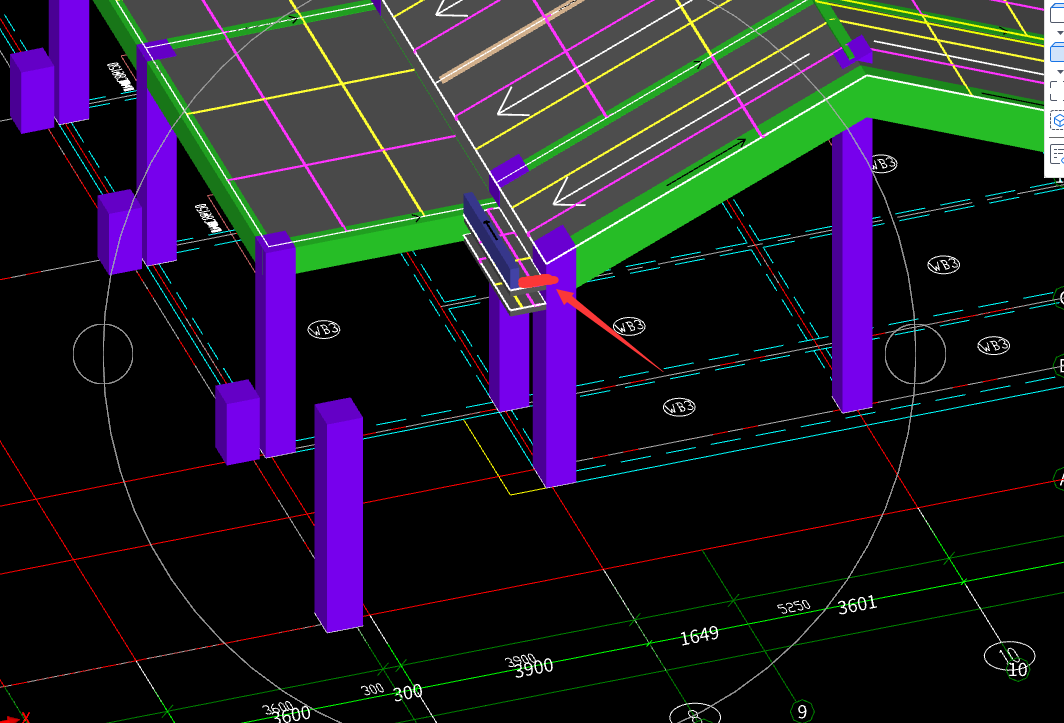Image resolution: width=1064 pixels, height=723 pixels.
Task: Click the right orbit ring handle circle
Action: [x=915, y=354]
